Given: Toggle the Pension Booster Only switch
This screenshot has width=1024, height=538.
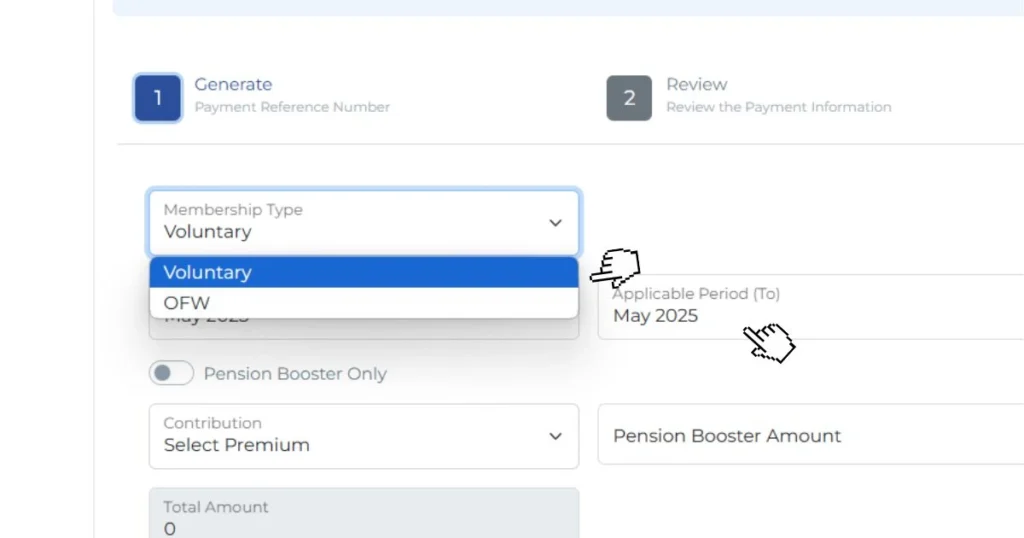Looking at the screenshot, I should 171,373.
